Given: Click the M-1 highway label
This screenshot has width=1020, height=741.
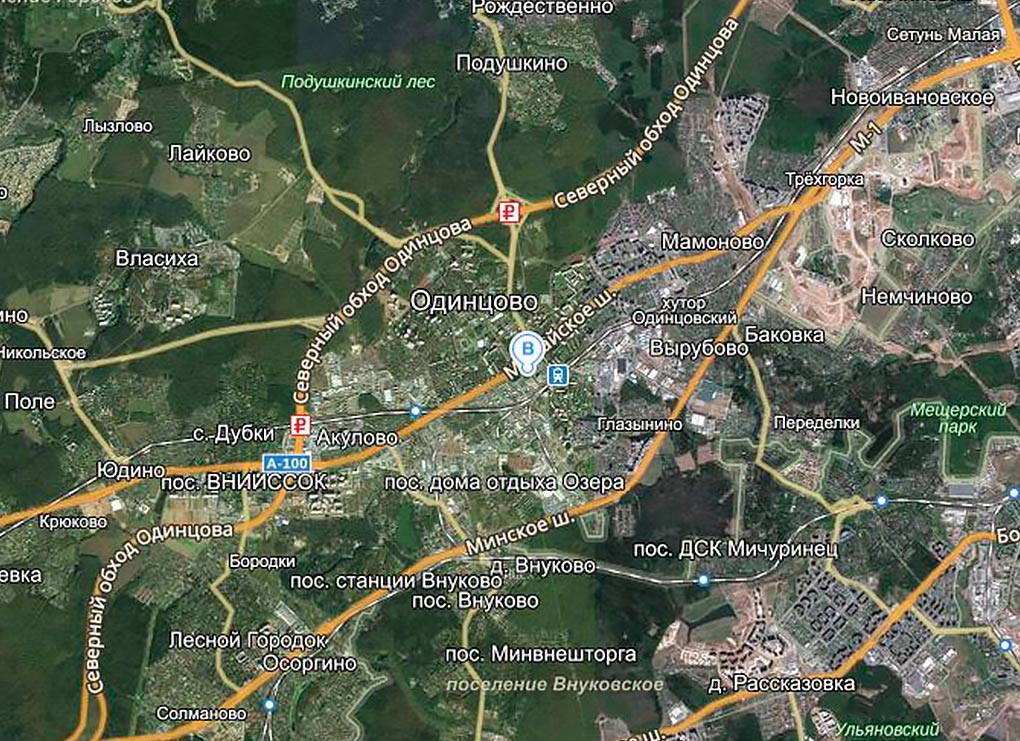Looking at the screenshot, I should tap(866, 137).
